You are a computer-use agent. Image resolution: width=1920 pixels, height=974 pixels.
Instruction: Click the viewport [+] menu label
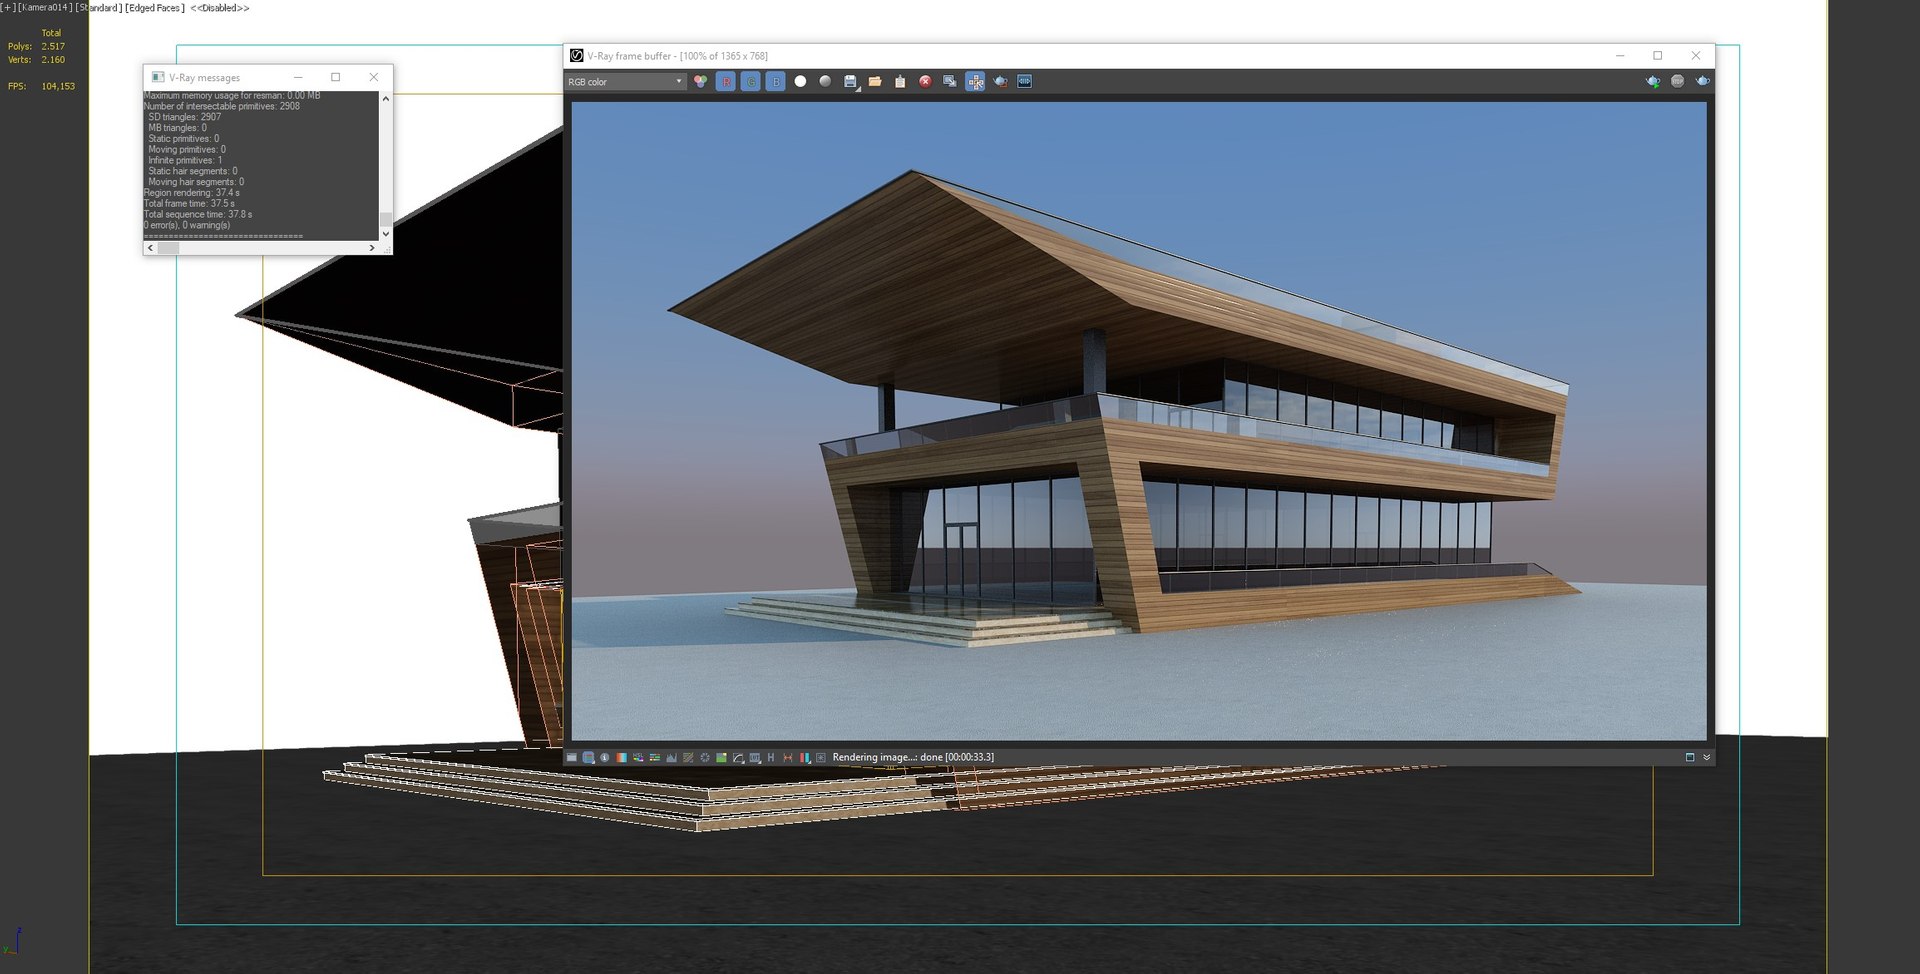[x=7, y=8]
